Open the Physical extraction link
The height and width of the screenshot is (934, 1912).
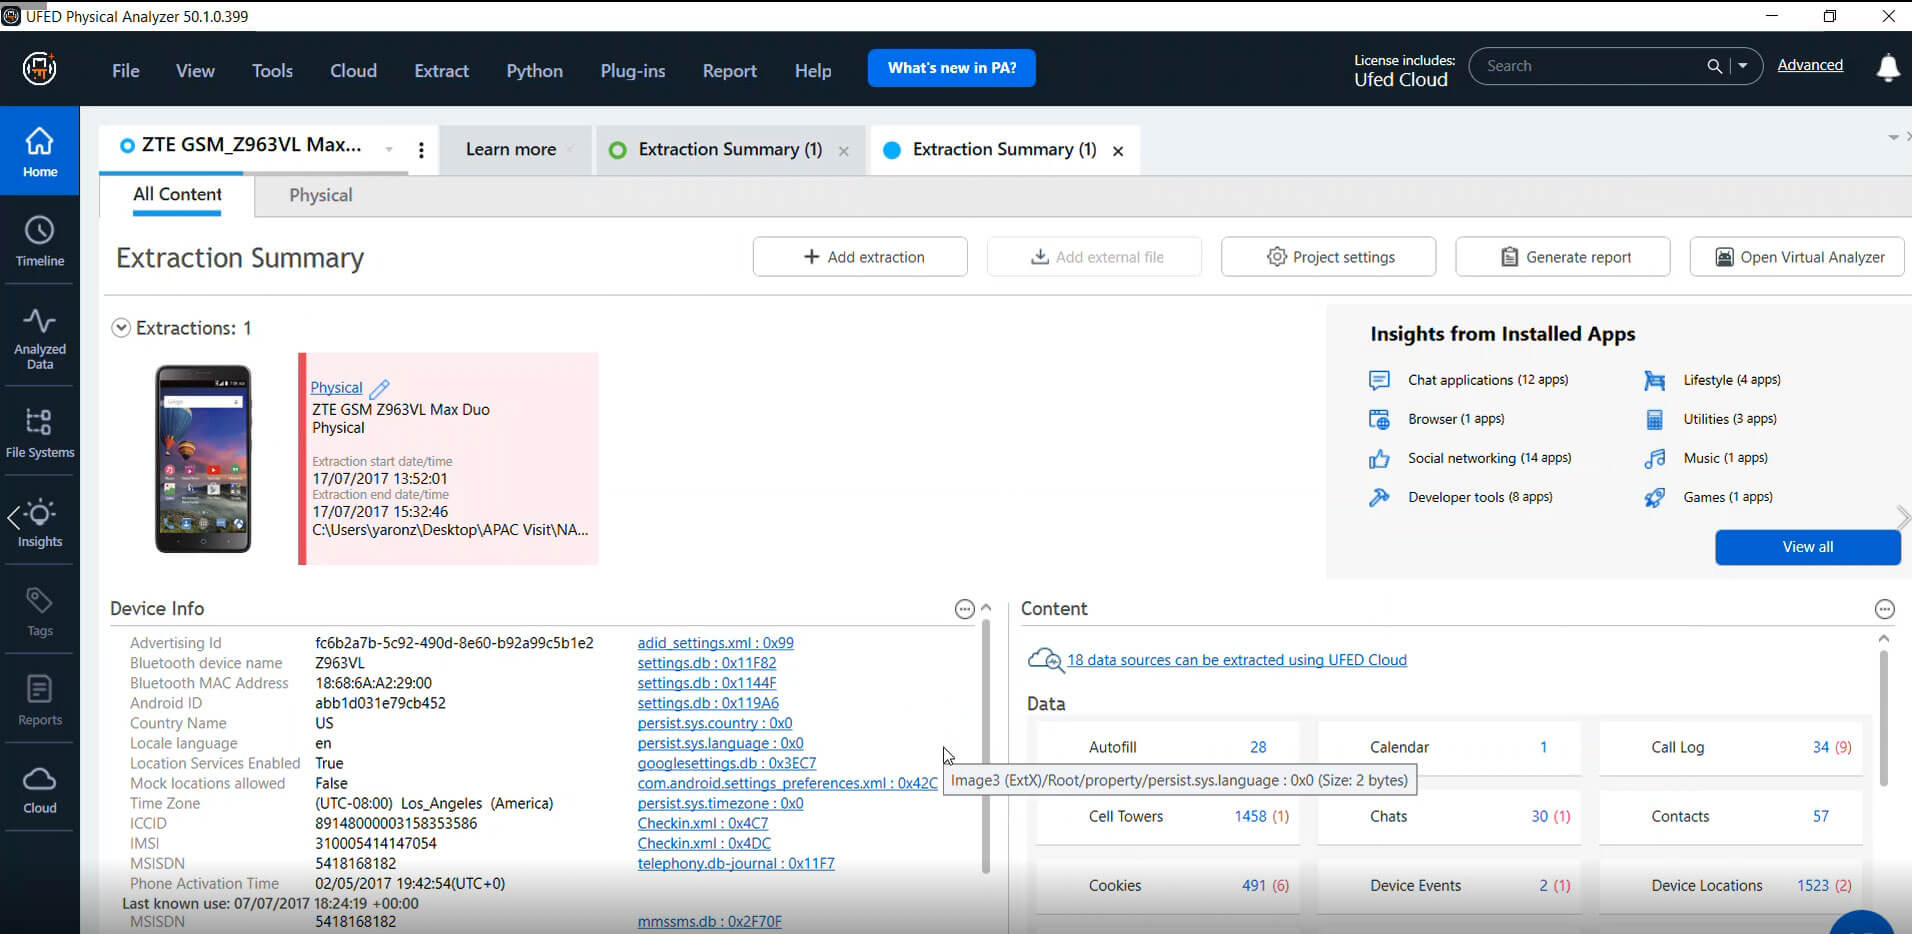pyautogui.click(x=336, y=388)
